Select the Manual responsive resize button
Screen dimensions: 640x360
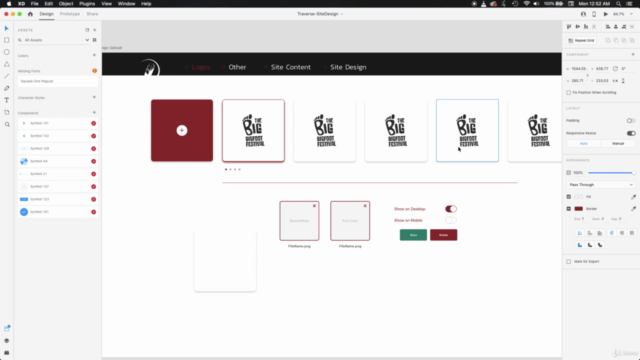(618, 144)
